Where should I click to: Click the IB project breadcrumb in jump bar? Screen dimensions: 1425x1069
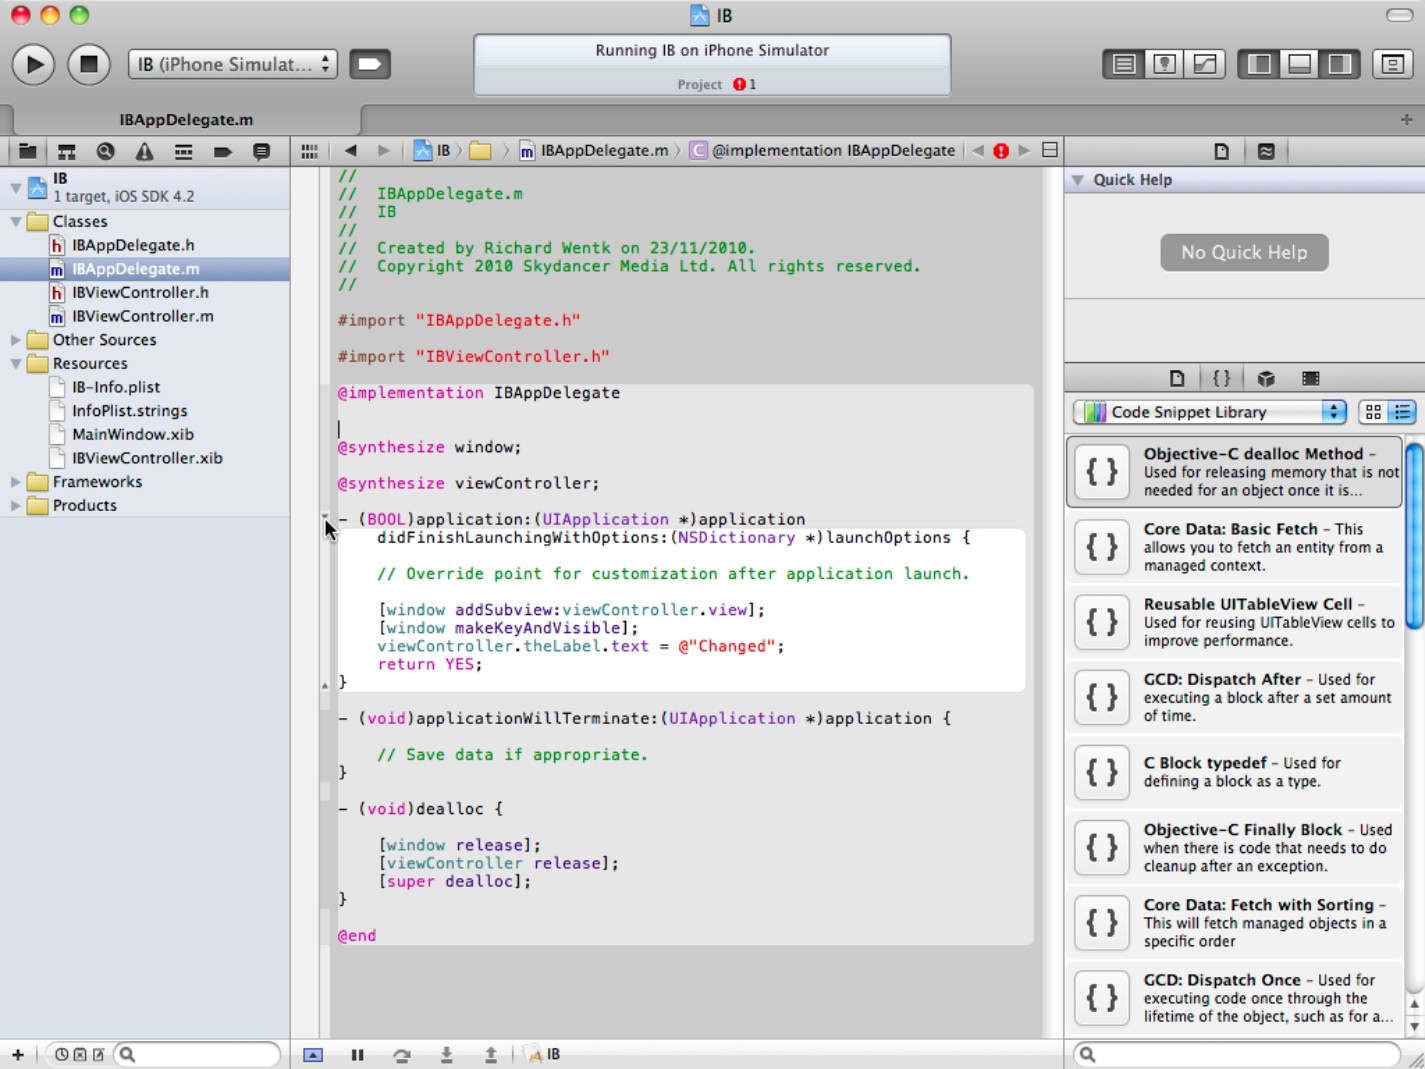click(432, 150)
